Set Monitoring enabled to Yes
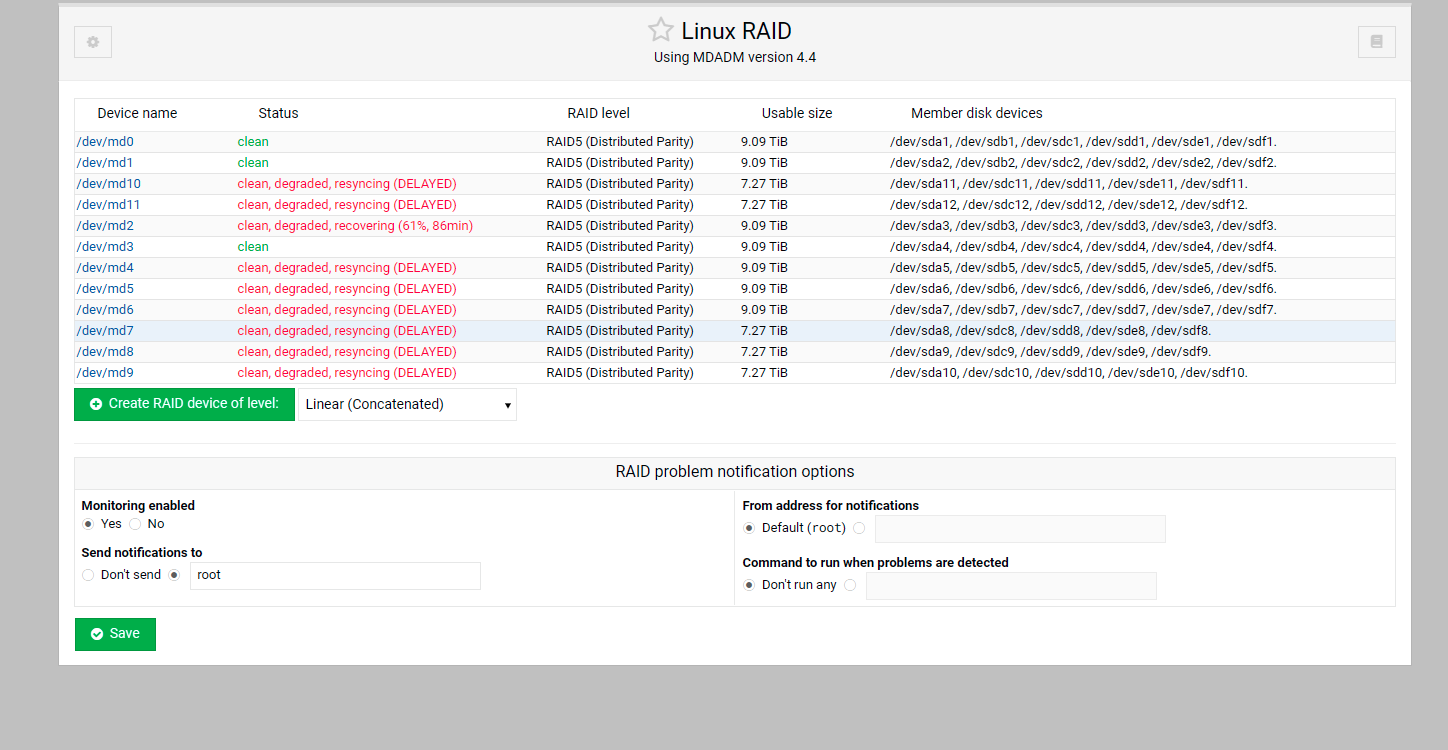The height and width of the screenshot is (750, 1448). [x=88, y=524]
